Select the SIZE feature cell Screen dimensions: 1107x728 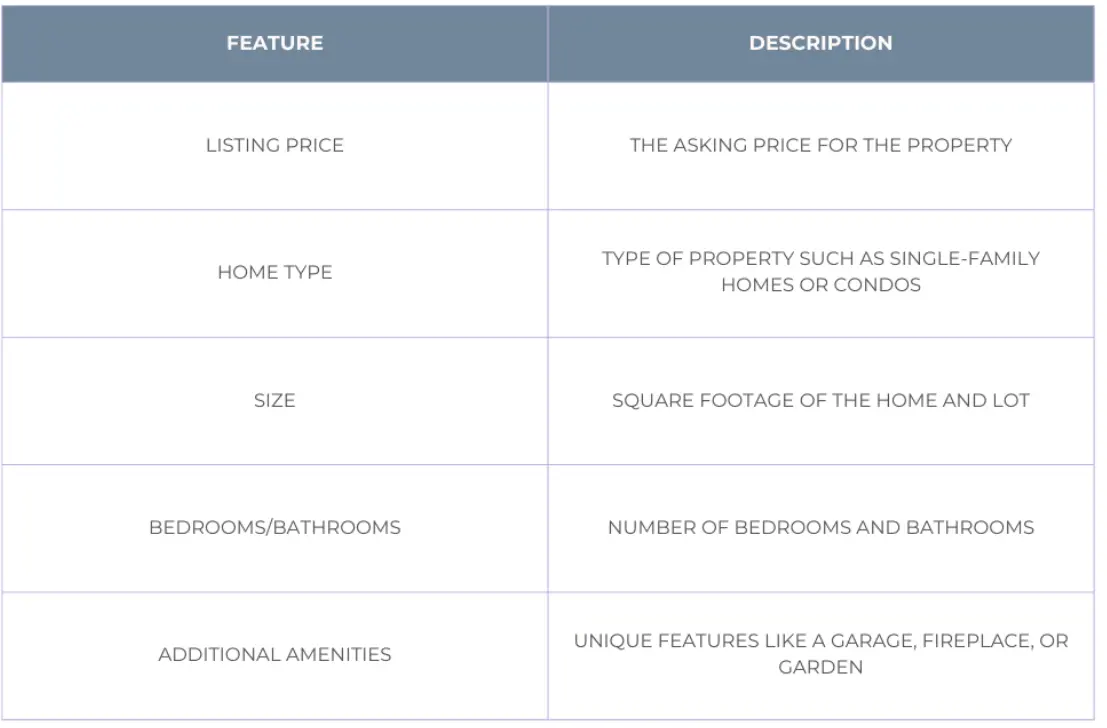pyautogui.click(x=274, y=400)
